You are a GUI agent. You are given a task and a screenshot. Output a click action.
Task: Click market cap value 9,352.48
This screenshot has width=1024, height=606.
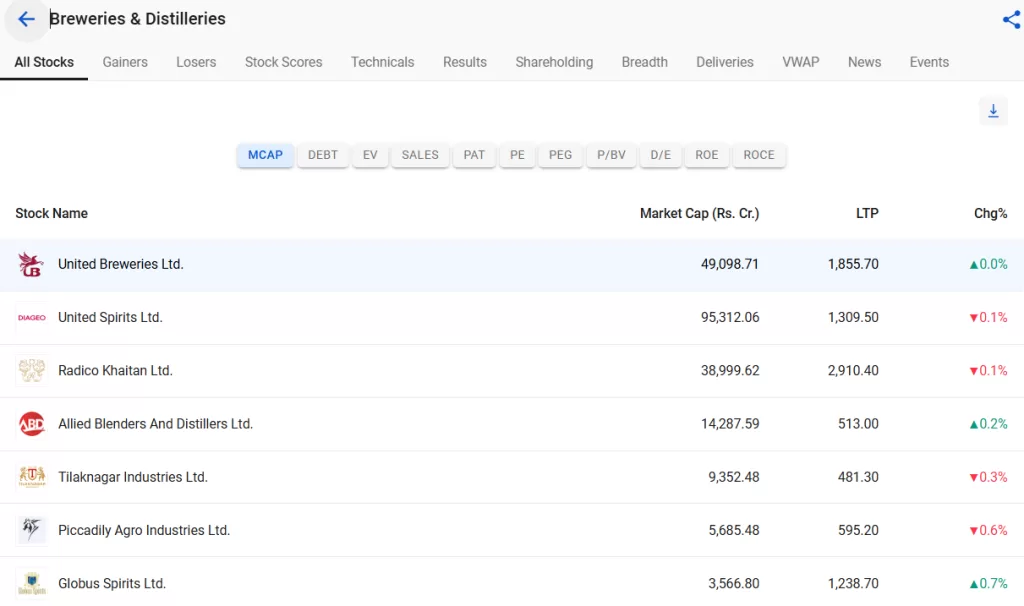tap(733, 477)
